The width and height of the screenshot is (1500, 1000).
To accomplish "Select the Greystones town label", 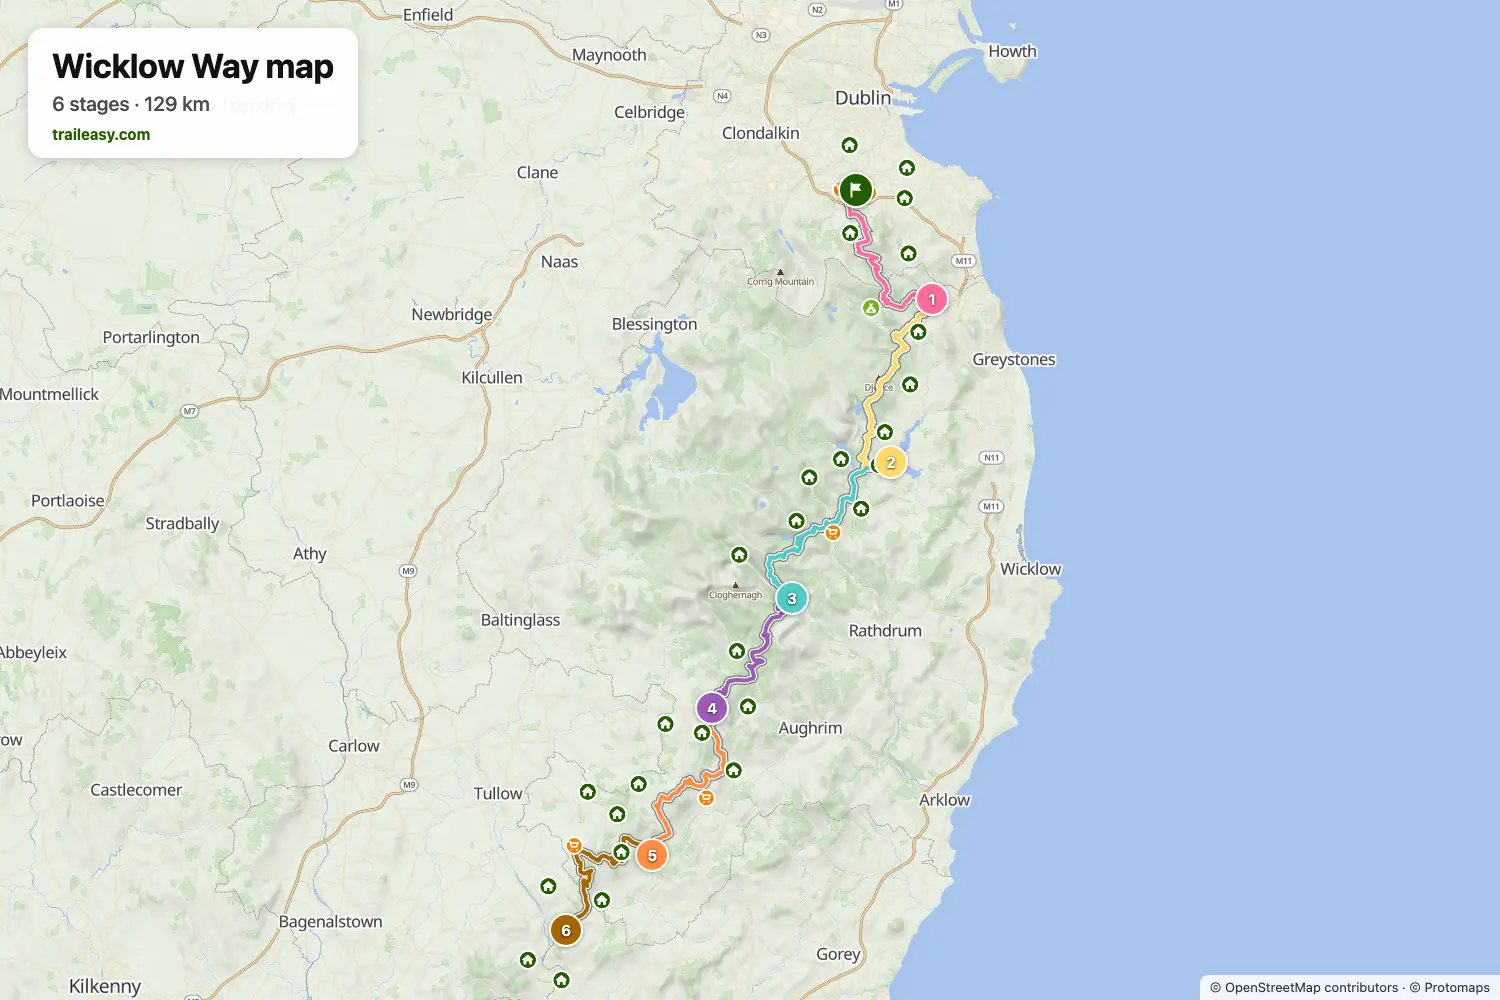I will point(1014,359).
